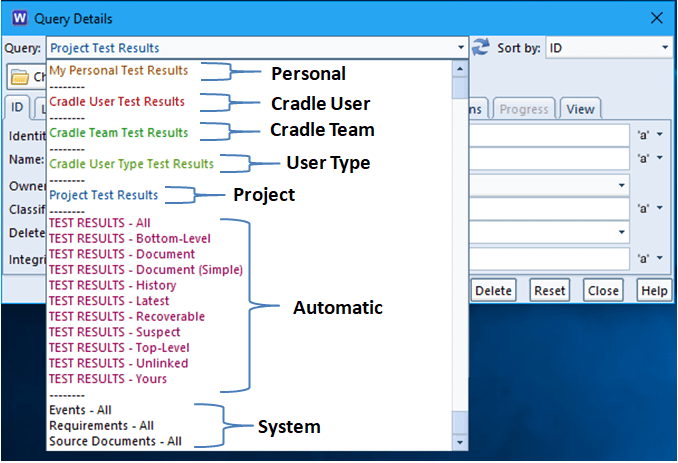Image resolution: width=678 pixels, height=463 pixels.
Task: Select Cradle User Type Test Results query
Action: point(131,164)
